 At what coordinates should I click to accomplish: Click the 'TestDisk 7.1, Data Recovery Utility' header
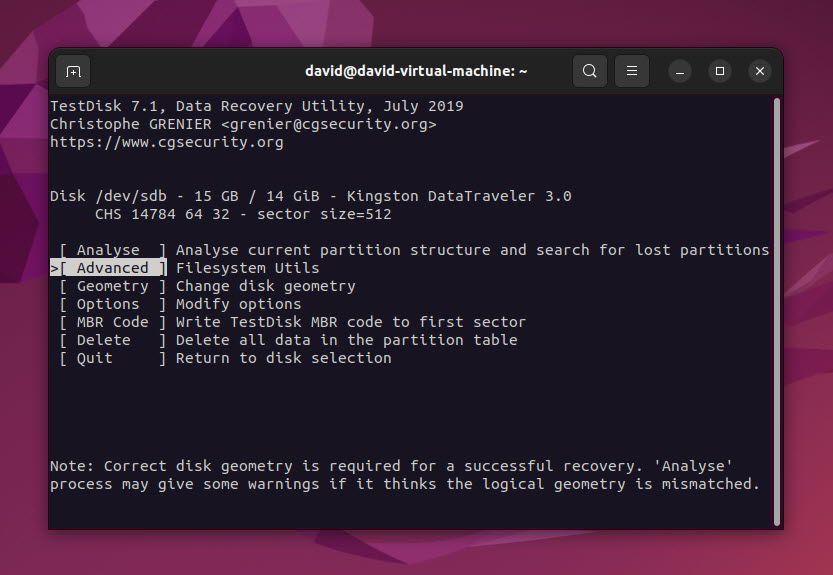257,106
